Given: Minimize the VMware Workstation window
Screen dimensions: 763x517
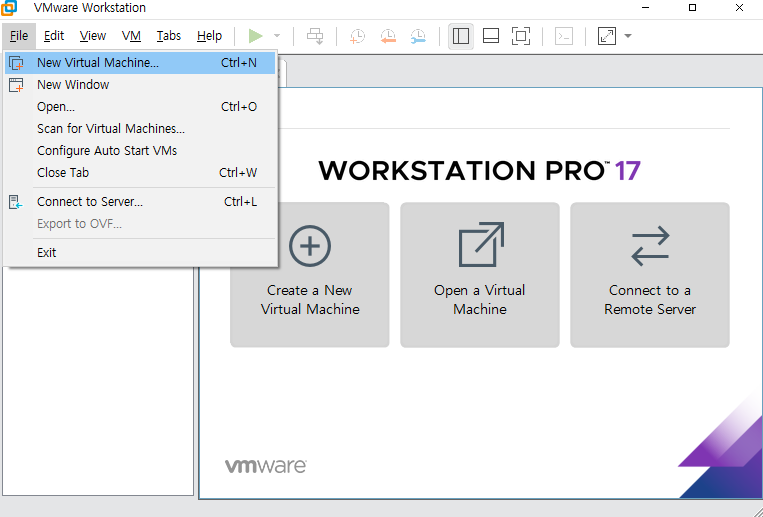Looking at the screenshot, I should pyautogui.click(x=645, y=7).
